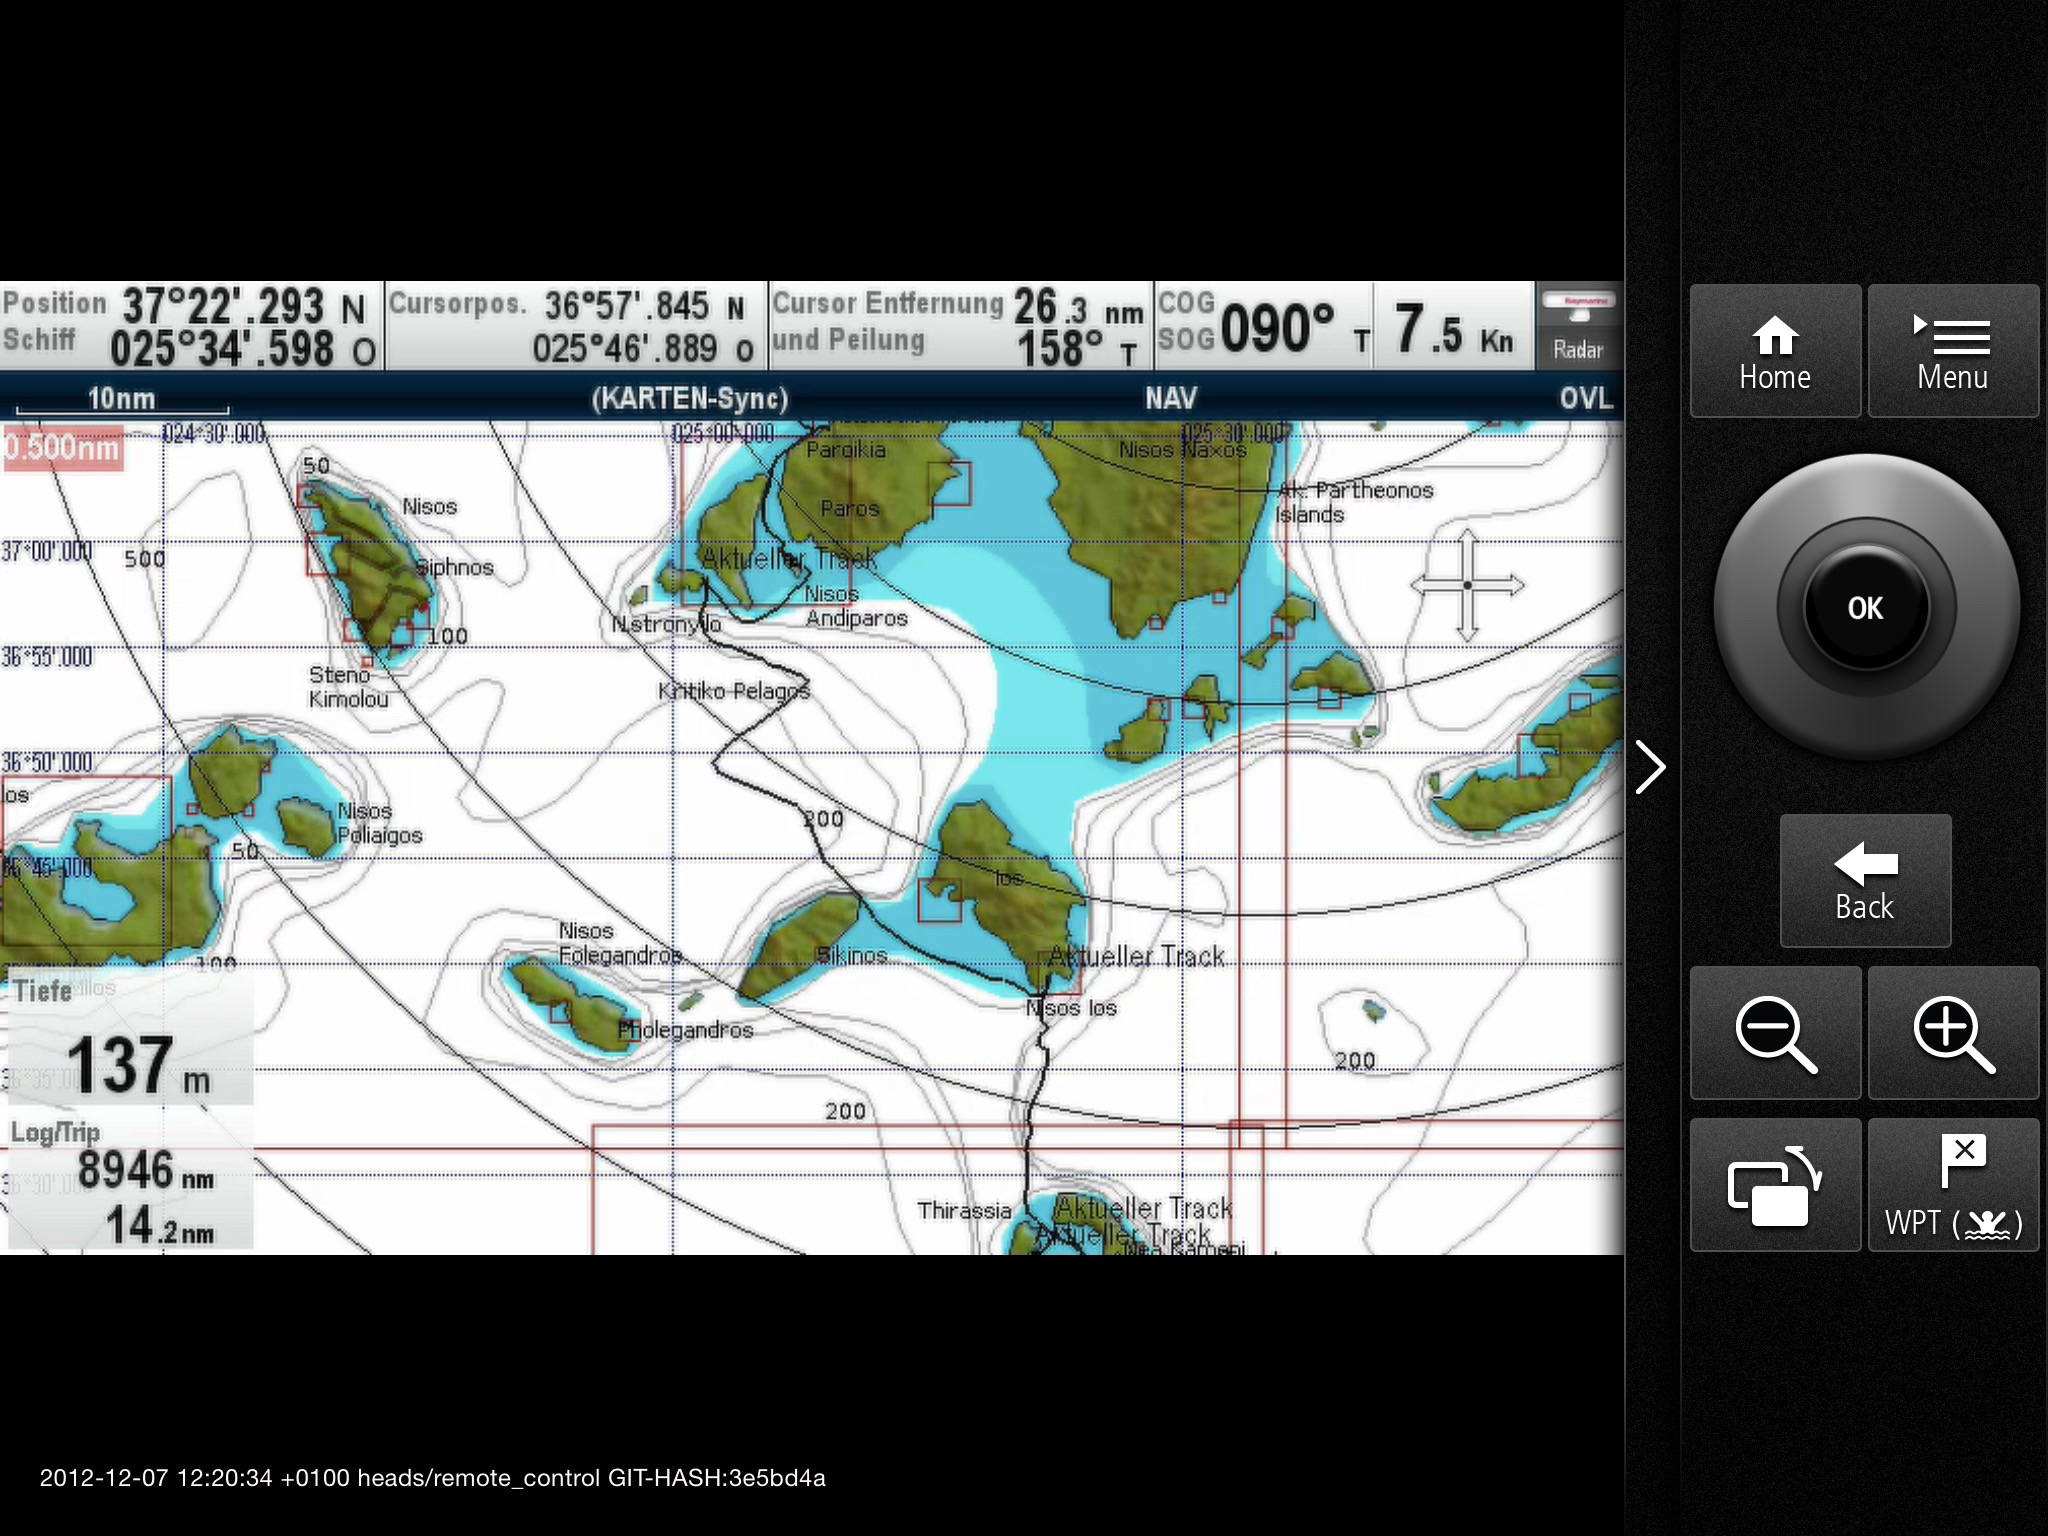Viewport: 2048px width, 1536px height.
Task: Select the 7.5 Kn speed readout
Action: click(x=1455, y=328)
